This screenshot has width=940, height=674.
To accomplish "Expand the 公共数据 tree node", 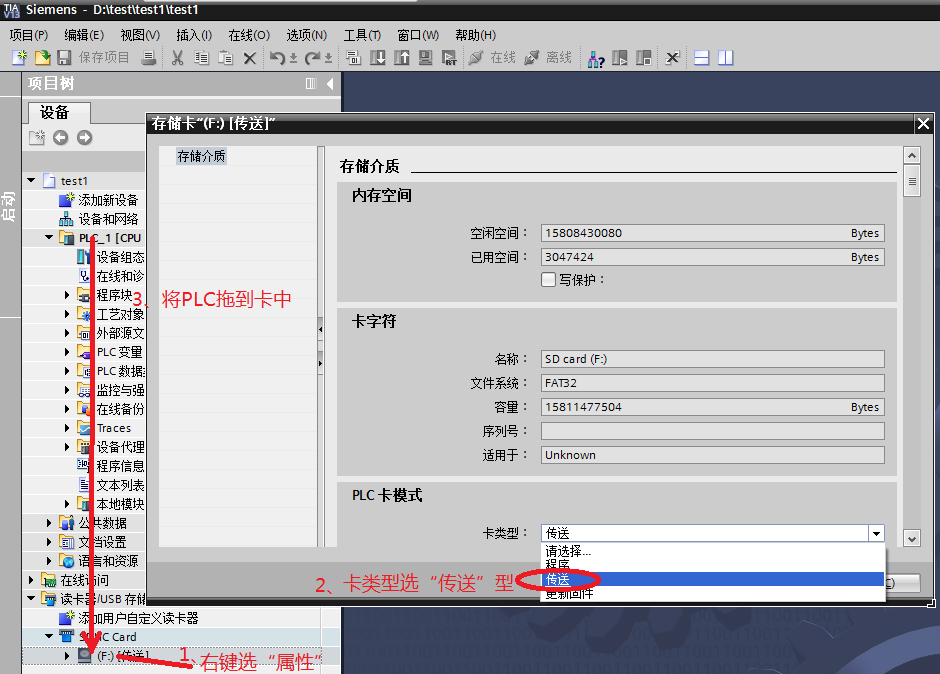I will click(x=49, y=523).
